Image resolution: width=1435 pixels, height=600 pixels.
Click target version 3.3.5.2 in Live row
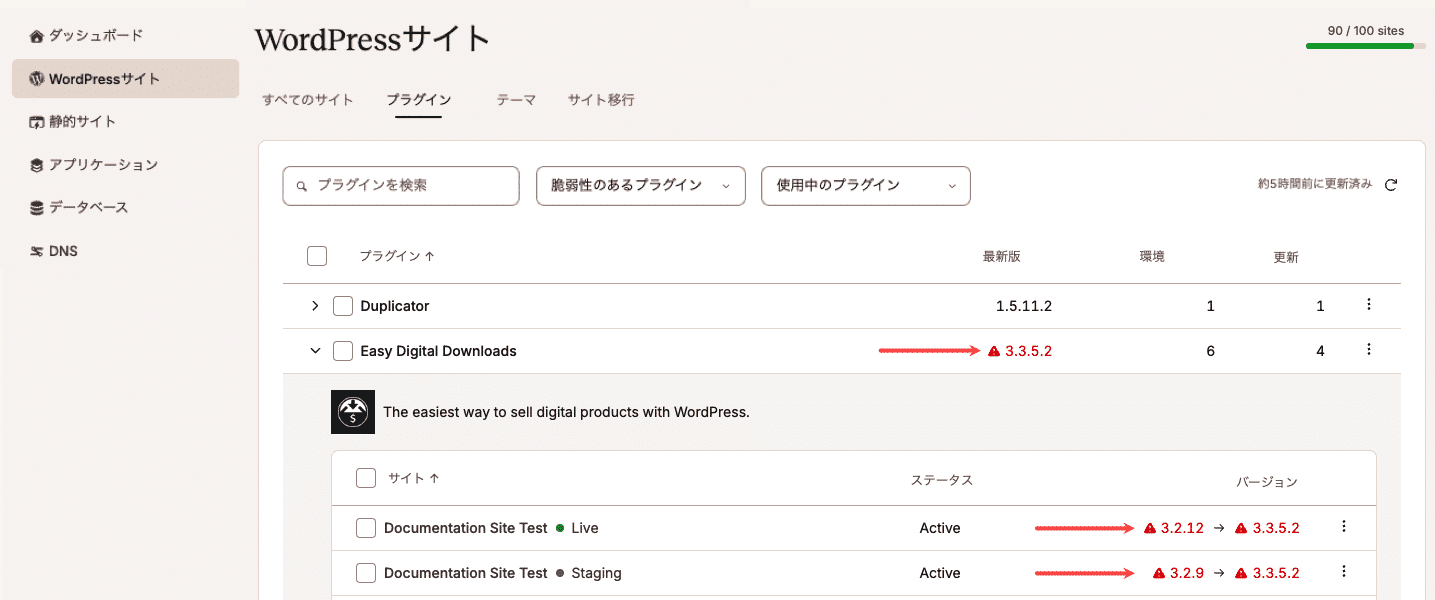point(1275,528)
